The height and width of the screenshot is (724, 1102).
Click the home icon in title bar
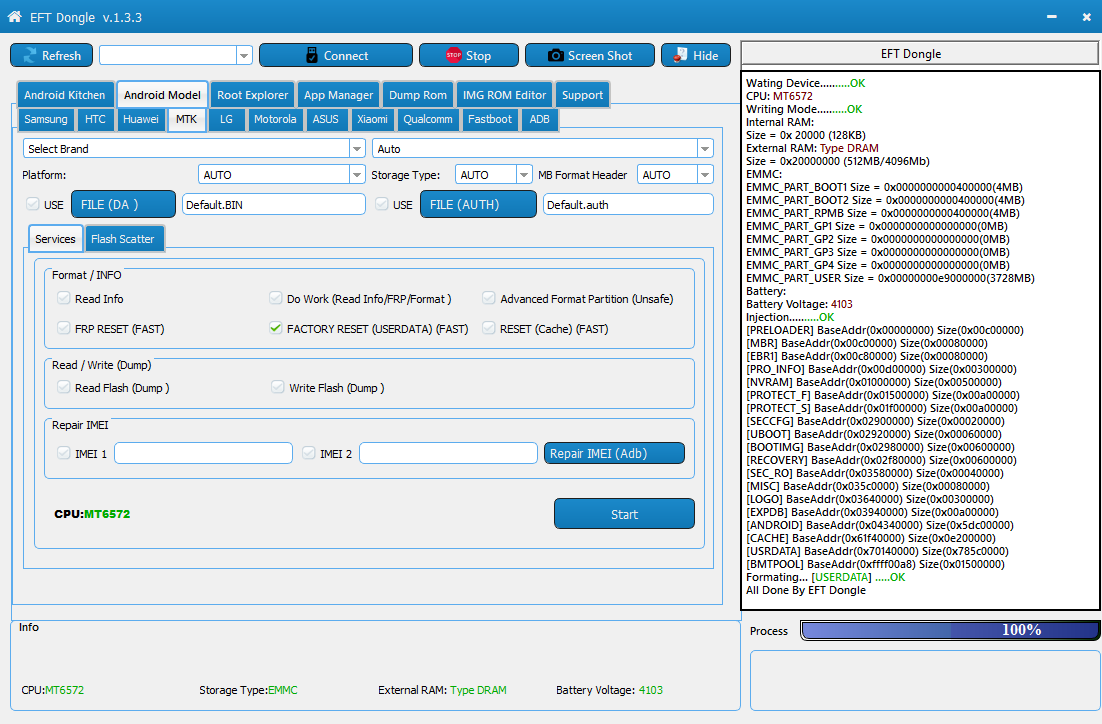[x=14, y=16]
